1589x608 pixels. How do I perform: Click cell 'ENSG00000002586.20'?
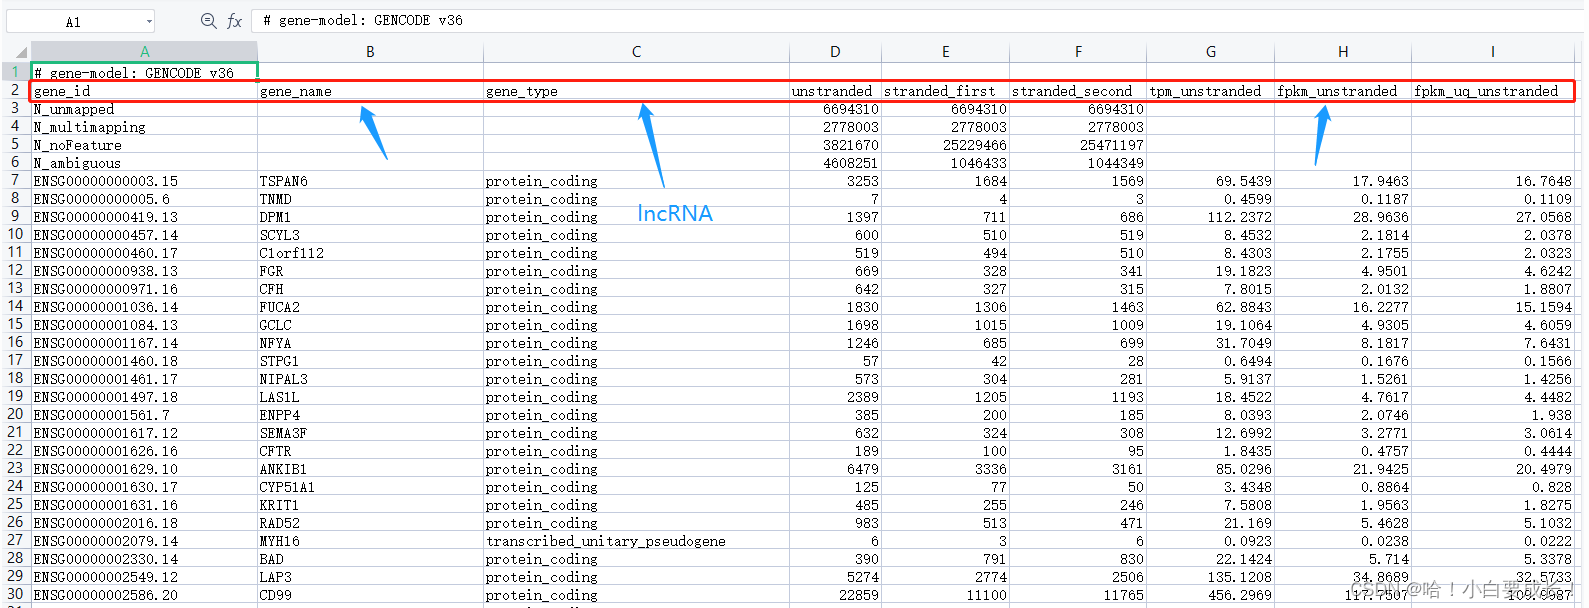(x=144, y=595)
